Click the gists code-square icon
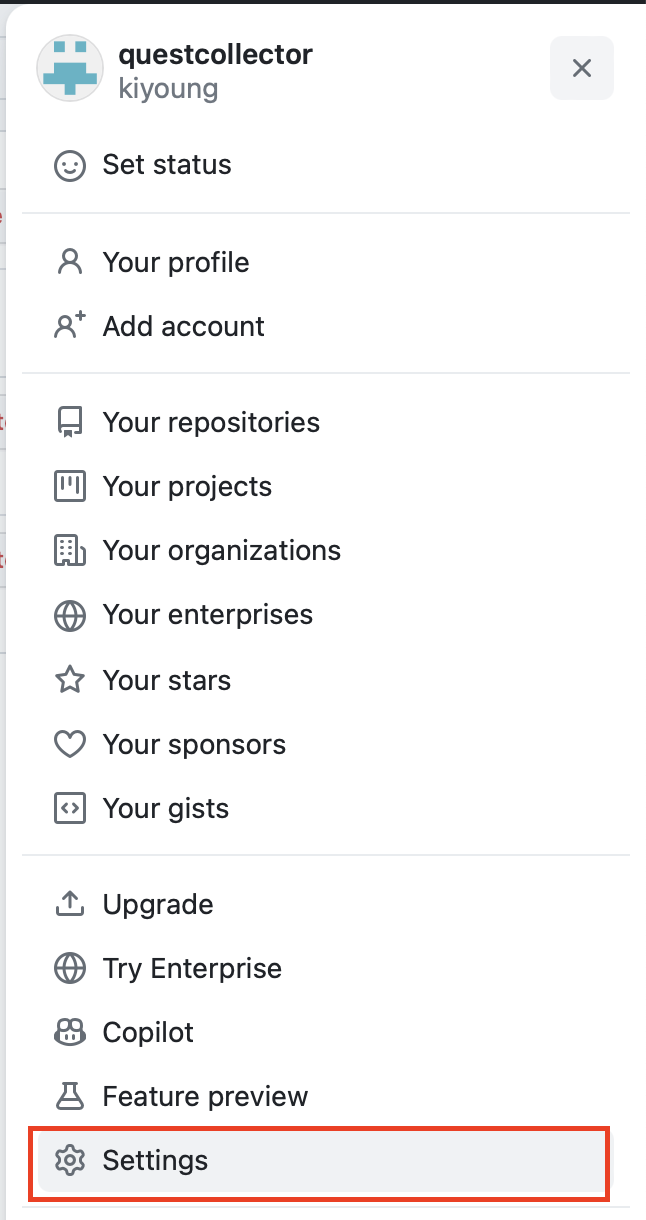The image size is (646, 1220). (70, 809)
